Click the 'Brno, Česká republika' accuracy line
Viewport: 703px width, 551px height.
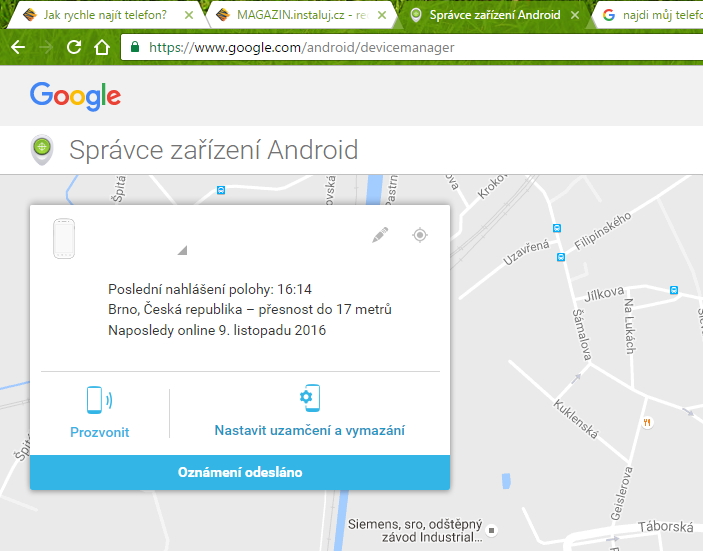click(x=250, y=309)
